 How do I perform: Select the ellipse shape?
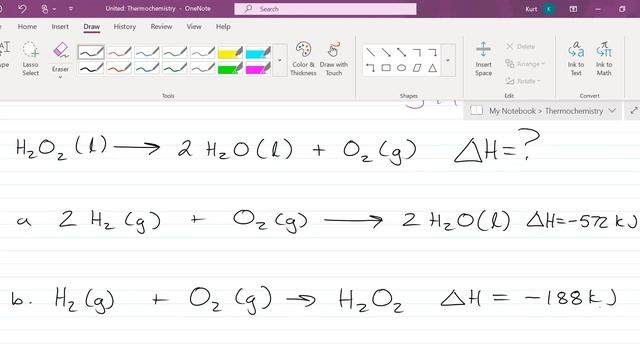point(401,68)
